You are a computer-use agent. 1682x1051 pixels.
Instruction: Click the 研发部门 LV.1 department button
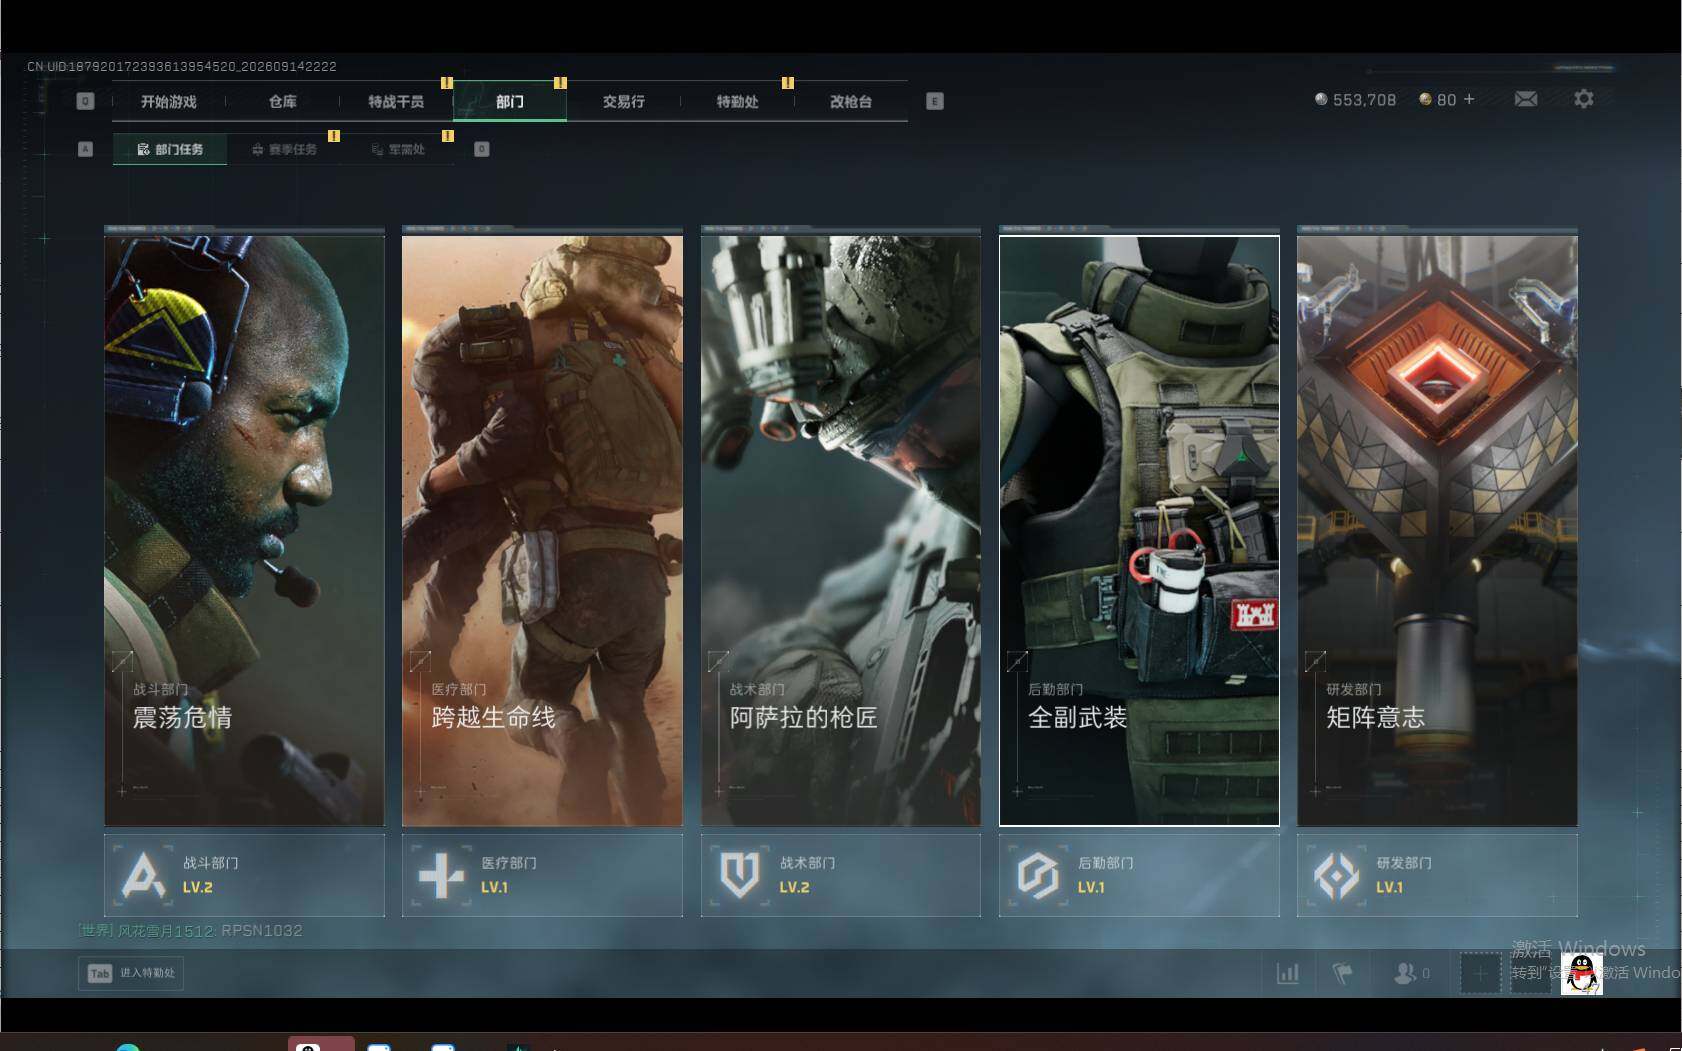pyautogui.click(x=1437, y=875)
